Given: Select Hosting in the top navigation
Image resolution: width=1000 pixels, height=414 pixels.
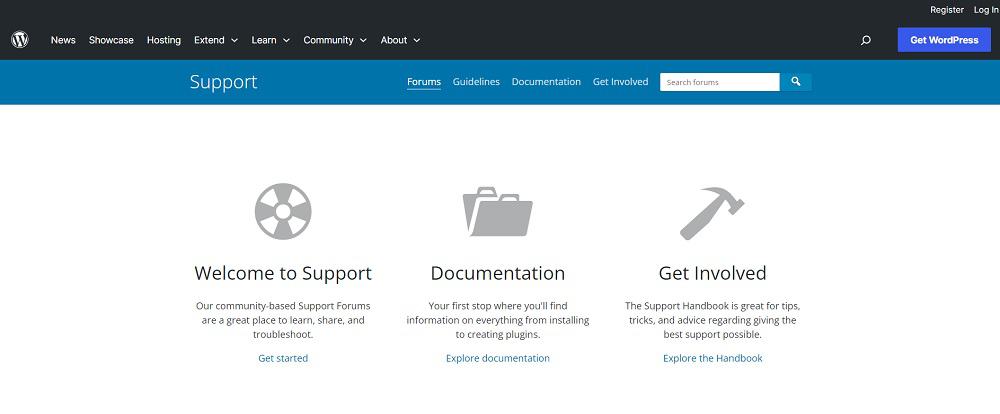Looking at the screenshot, I should pos(164,40).
